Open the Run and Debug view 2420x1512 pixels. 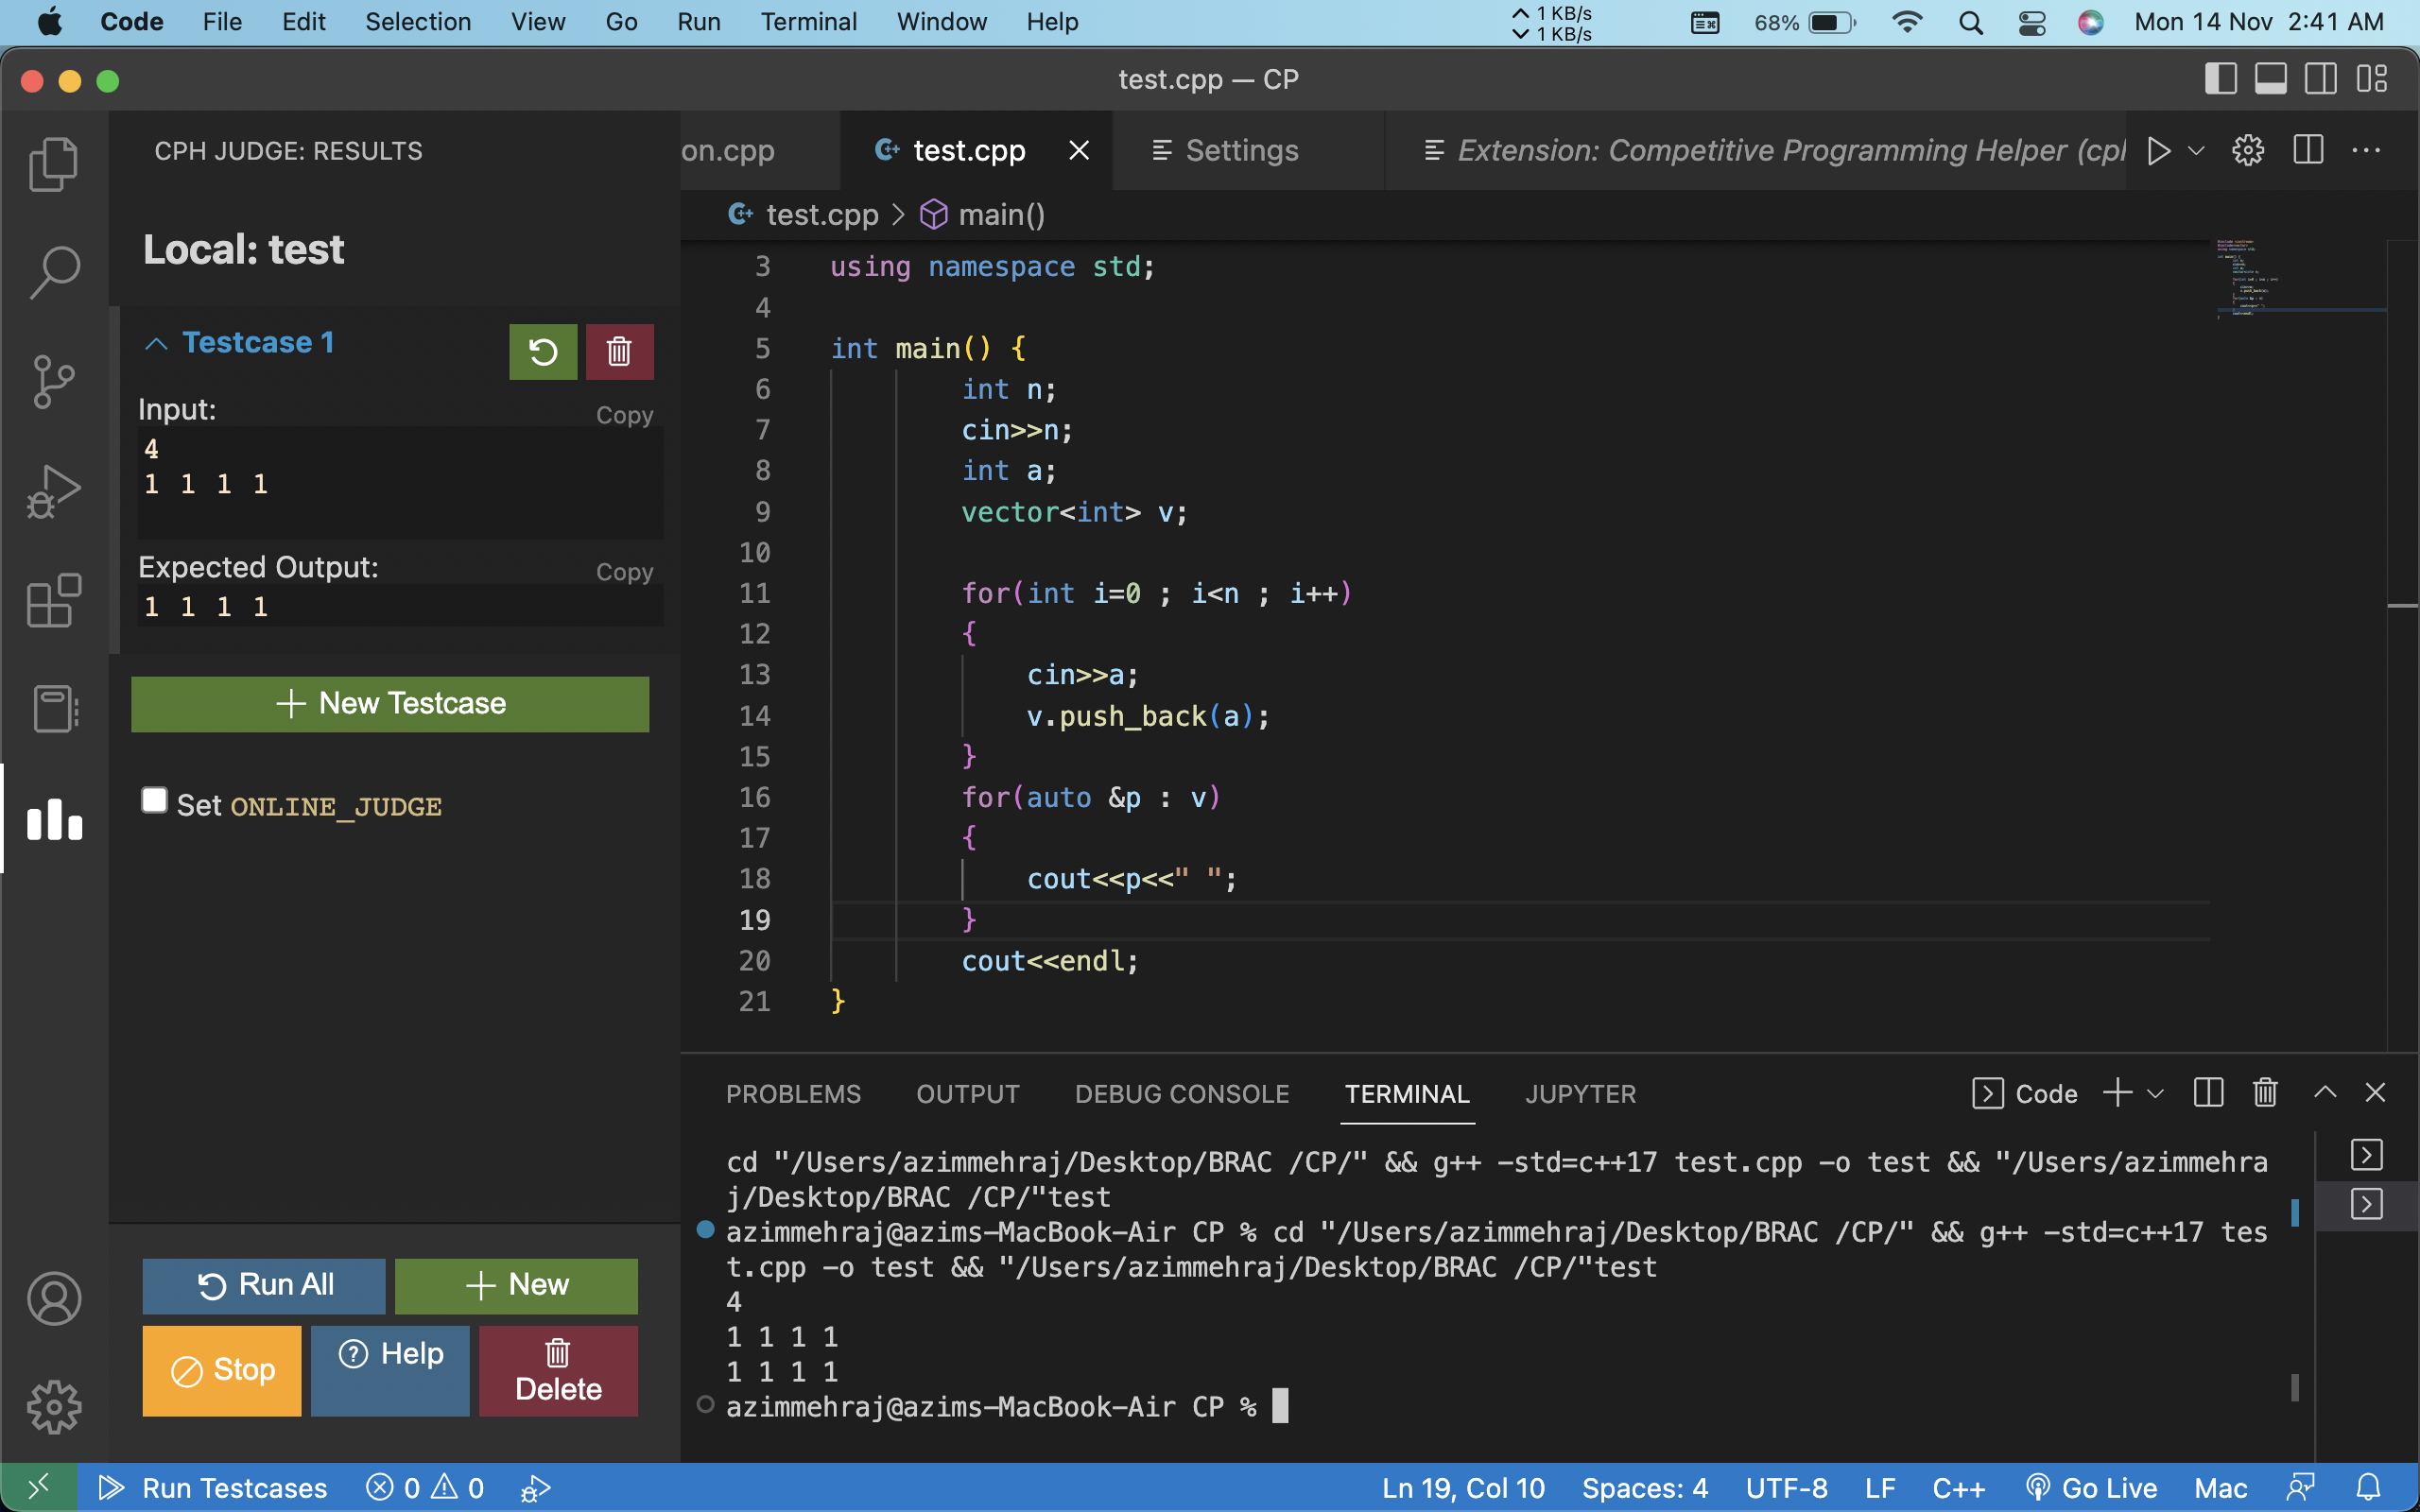[x=52, y=490]
